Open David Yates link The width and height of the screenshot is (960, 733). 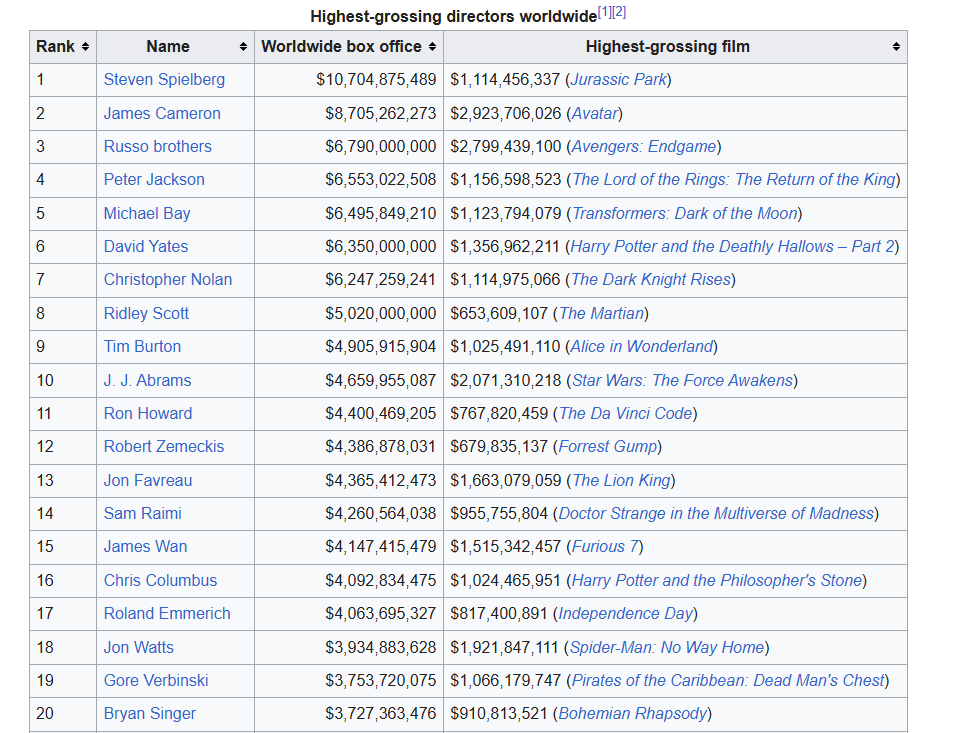(146, 246)
